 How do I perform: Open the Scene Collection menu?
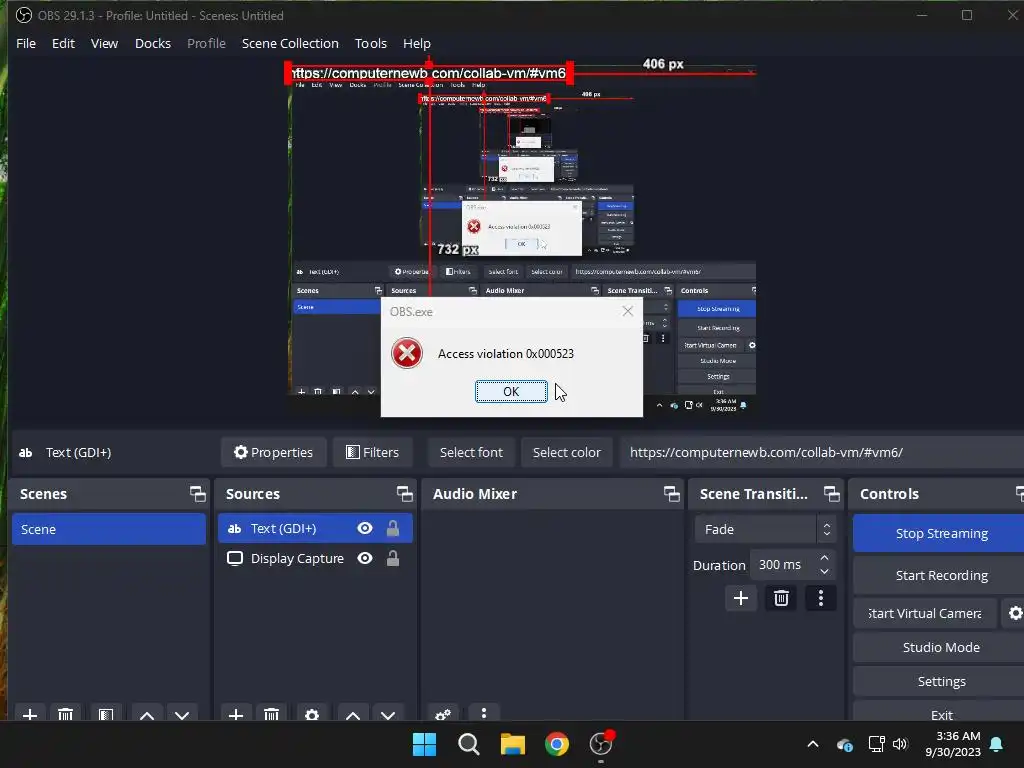[x=290, y=43]
